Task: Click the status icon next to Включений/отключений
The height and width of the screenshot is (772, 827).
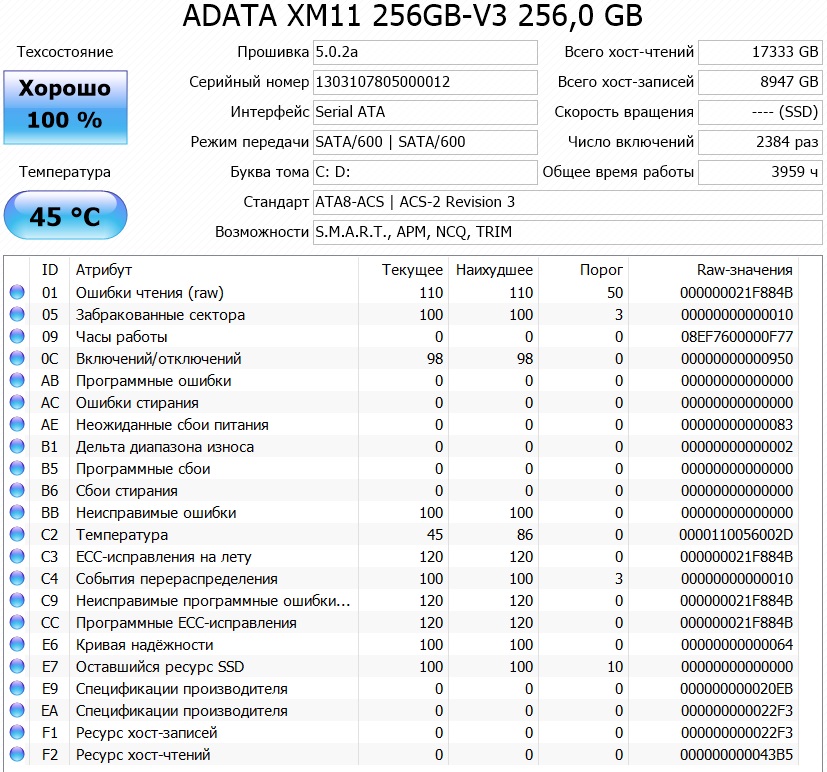Action: coord(17,359)
